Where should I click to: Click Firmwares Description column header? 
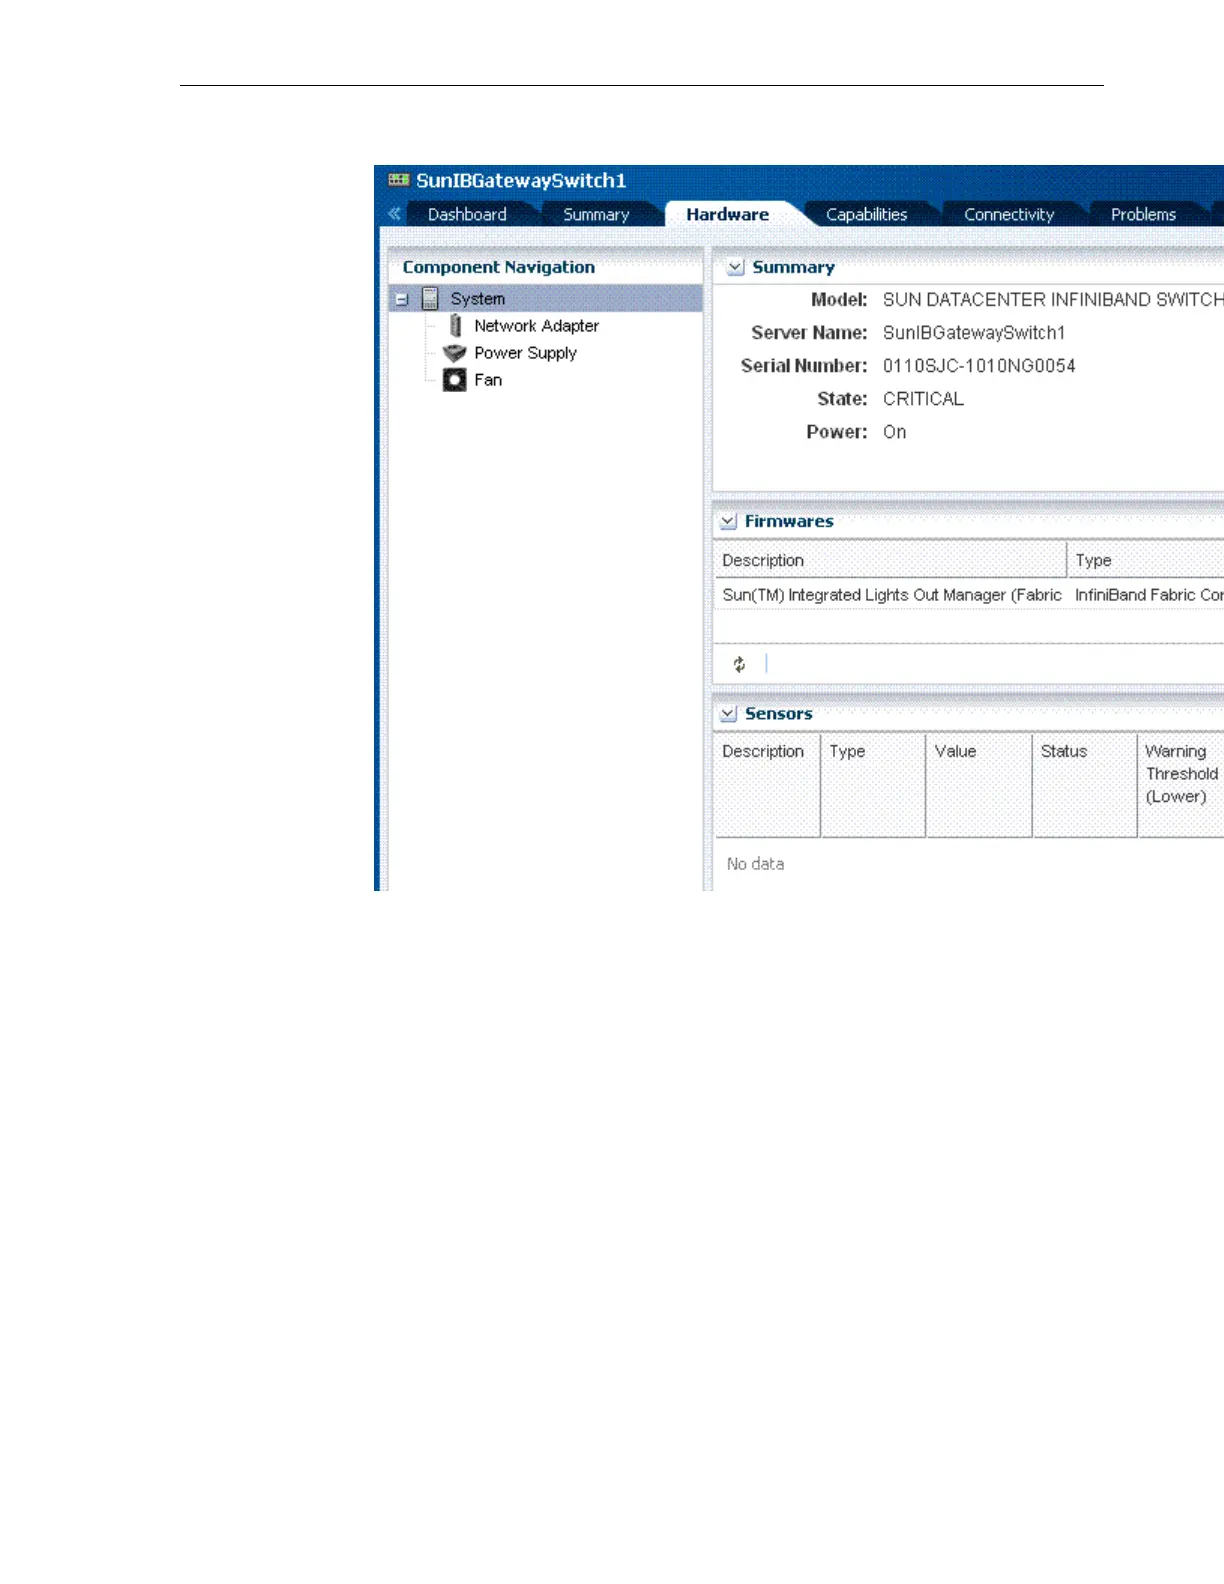pos(890,560)
